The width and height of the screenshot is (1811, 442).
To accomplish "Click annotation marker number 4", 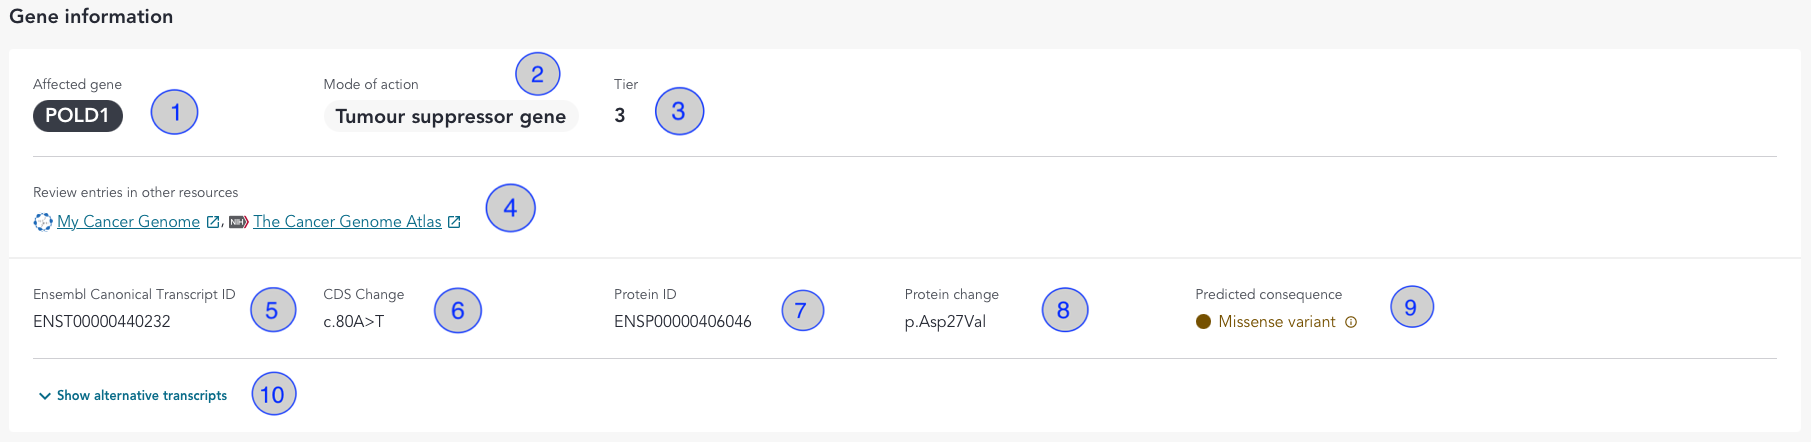I will (x=510, y=208).
